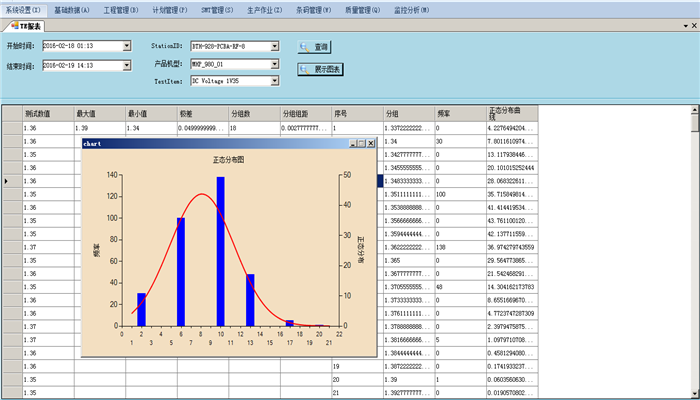The width and height of the screenshot is (700, 400).
Task: Click the 正态分布曲线 column header
Action: (x=512, y=114)
